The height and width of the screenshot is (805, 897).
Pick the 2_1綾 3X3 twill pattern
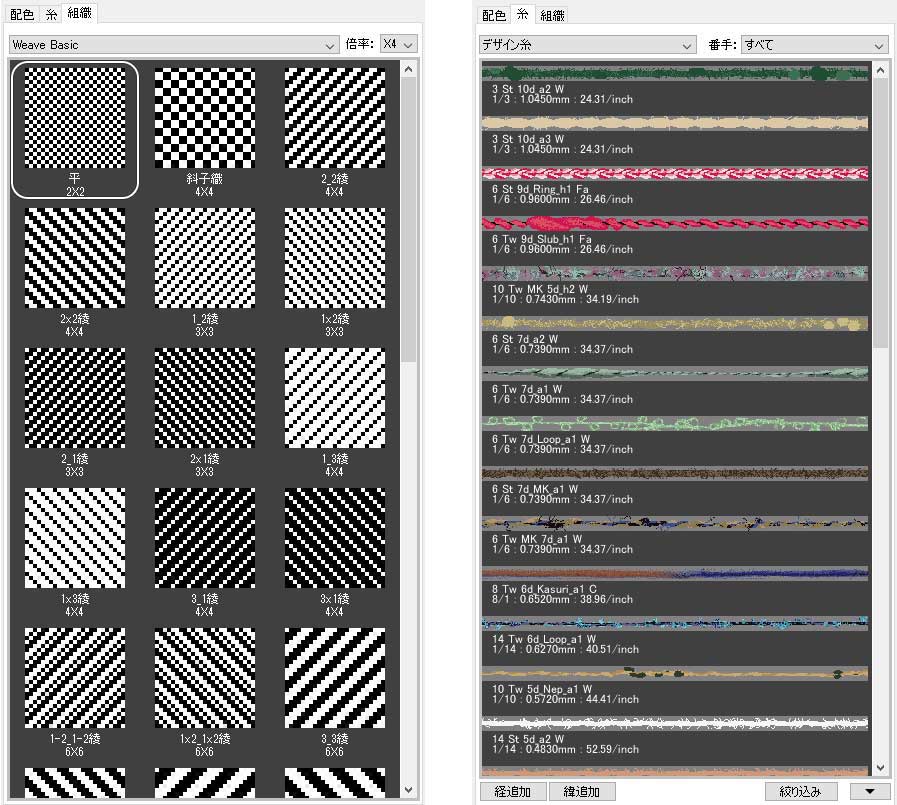tap(75, 411)
